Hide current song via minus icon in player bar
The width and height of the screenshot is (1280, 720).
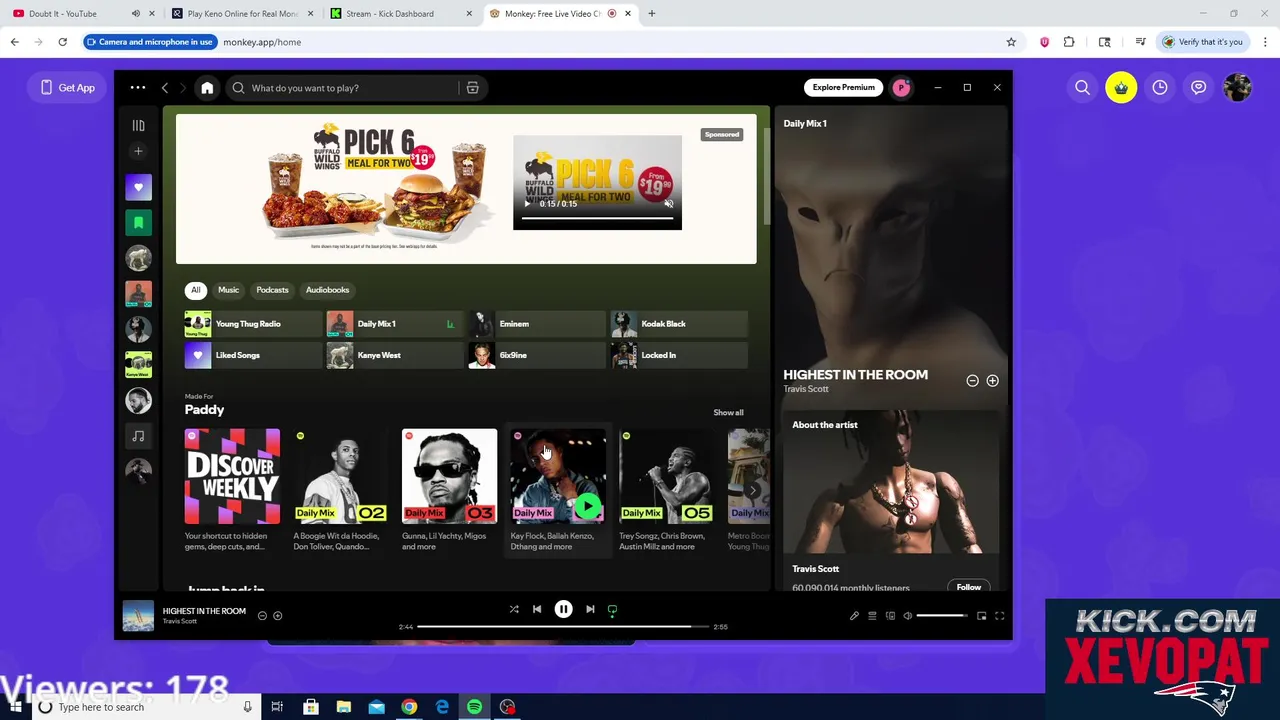click(262, 616)
